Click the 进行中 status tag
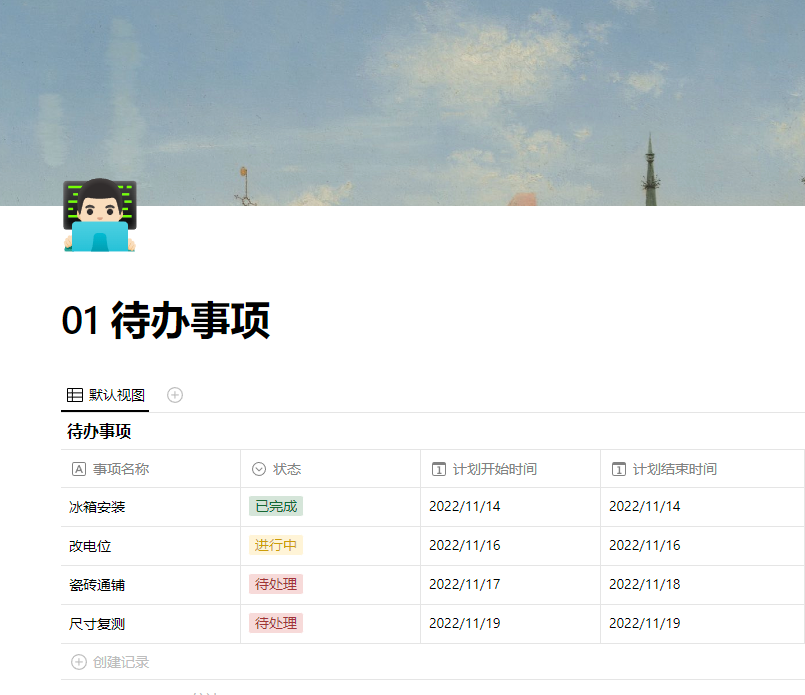This screenshot has height=695, width=805. (276, 545)
